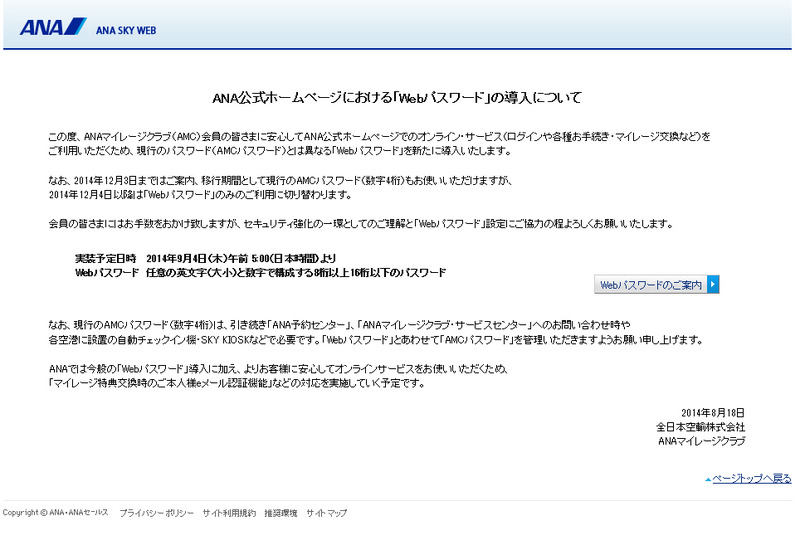Open the 推奨環境 footer link
800x550 pixels.
(281, 513)
